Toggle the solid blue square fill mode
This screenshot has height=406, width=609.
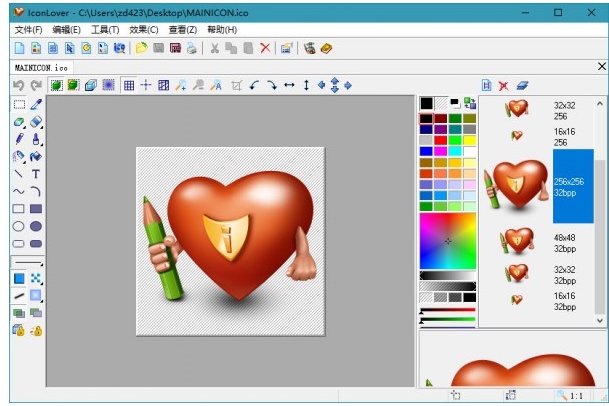pyautogui.click(x=19, y=278)
